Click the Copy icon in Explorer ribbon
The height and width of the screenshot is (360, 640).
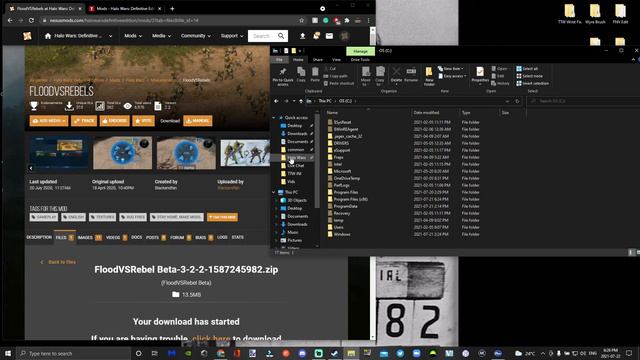click(x=301, y=75)
